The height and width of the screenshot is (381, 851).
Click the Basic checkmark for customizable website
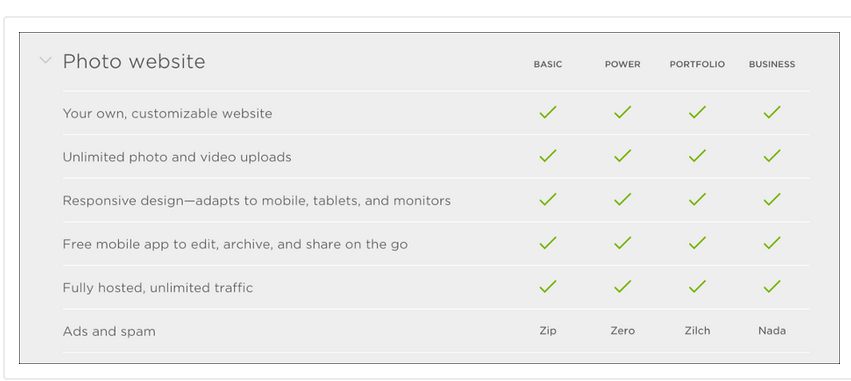coord(548,112)
